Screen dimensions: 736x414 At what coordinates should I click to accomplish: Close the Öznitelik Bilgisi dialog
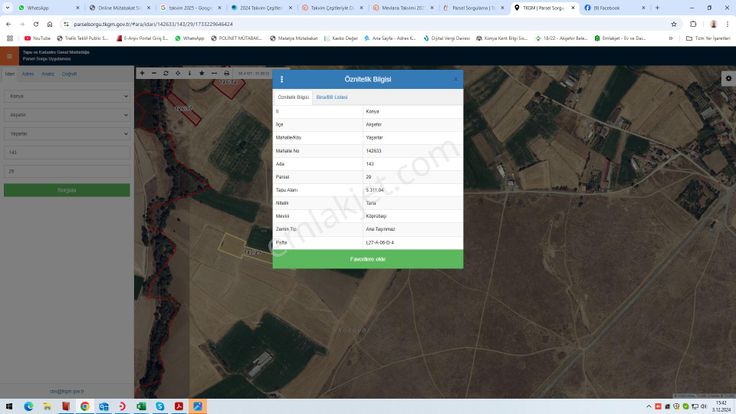point(455,79)
